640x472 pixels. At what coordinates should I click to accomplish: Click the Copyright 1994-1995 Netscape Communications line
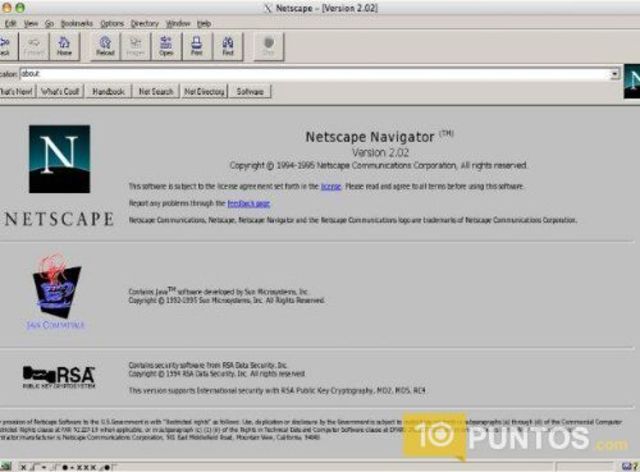click(x=378, y=165)
